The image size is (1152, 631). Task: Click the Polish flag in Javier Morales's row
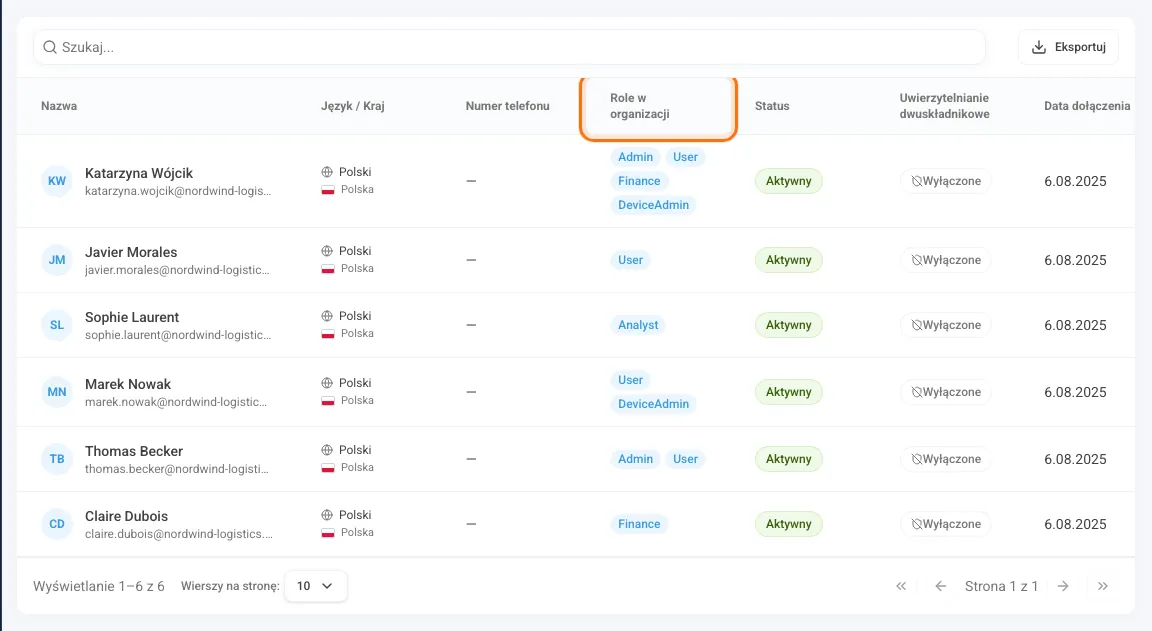click(328, 269)
